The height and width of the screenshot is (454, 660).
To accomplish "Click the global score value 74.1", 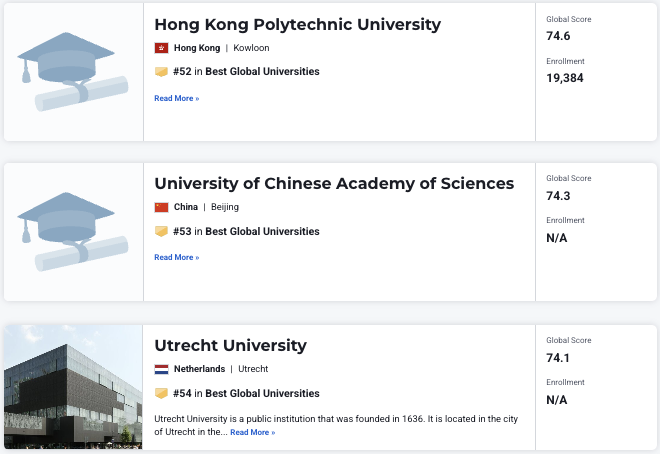I will click(558, 358).
